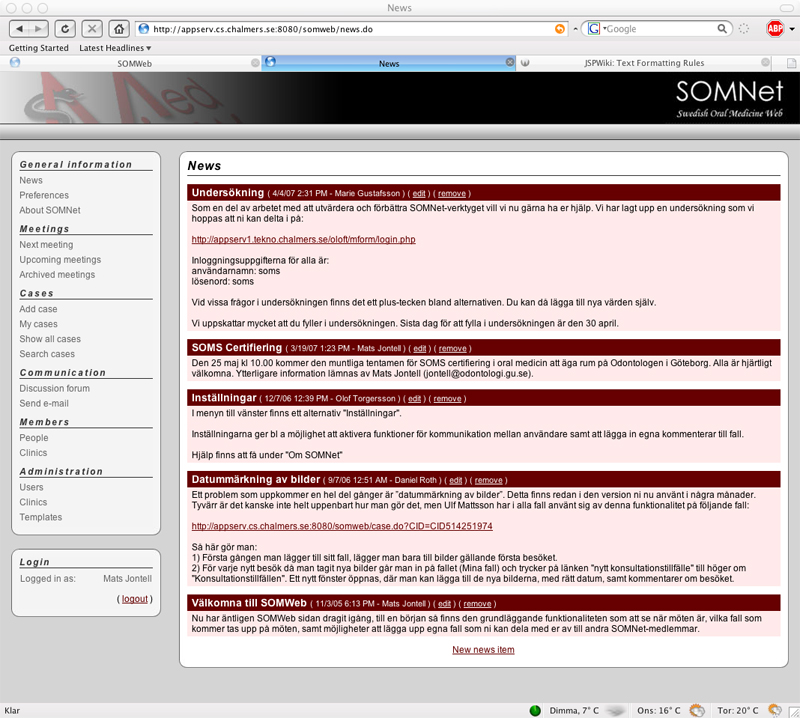Image resolution: width=800 pixels, height=718 pixels.
Task: Click the Stop loading X button
Action: coord(91,29)
